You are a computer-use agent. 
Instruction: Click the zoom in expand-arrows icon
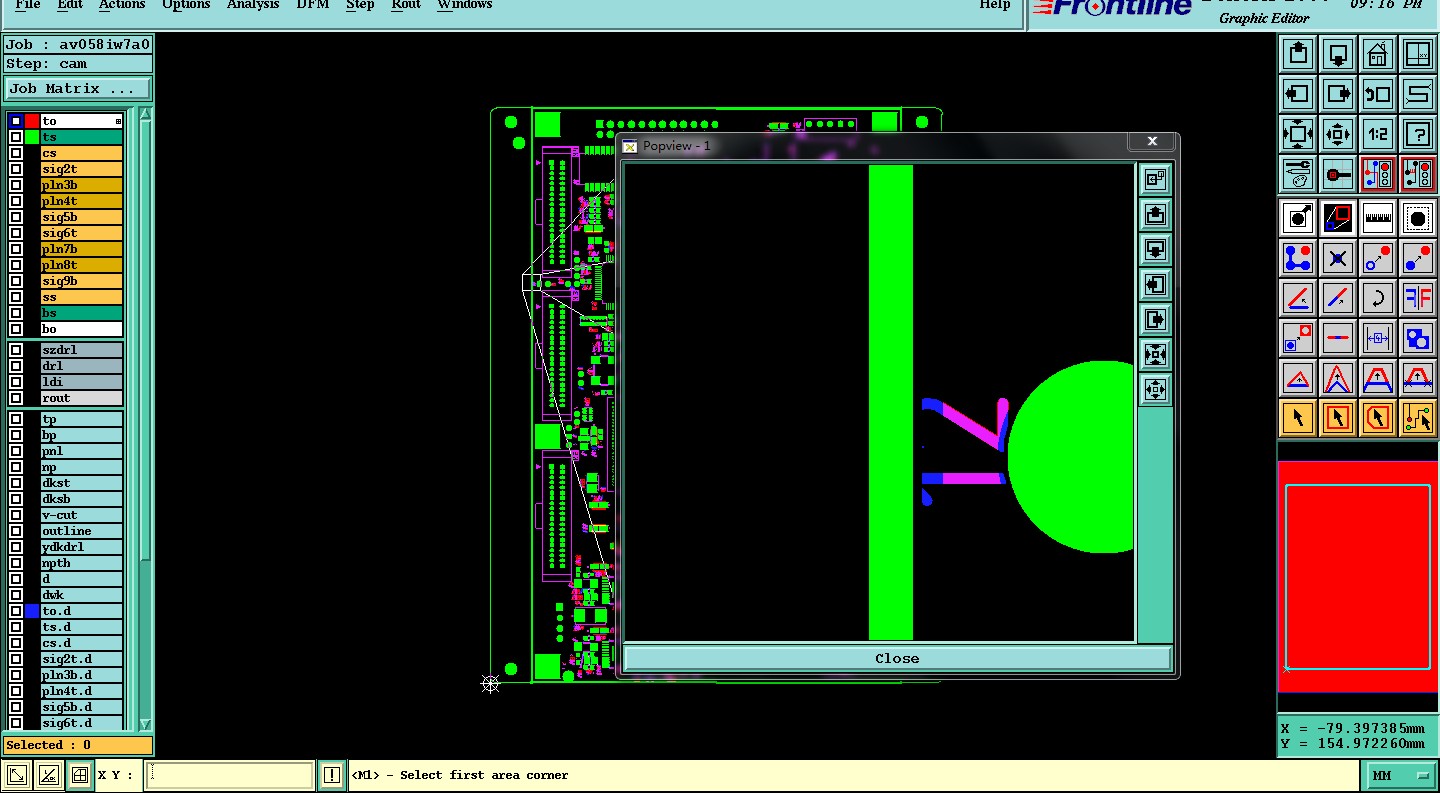tap(1298, 133)
